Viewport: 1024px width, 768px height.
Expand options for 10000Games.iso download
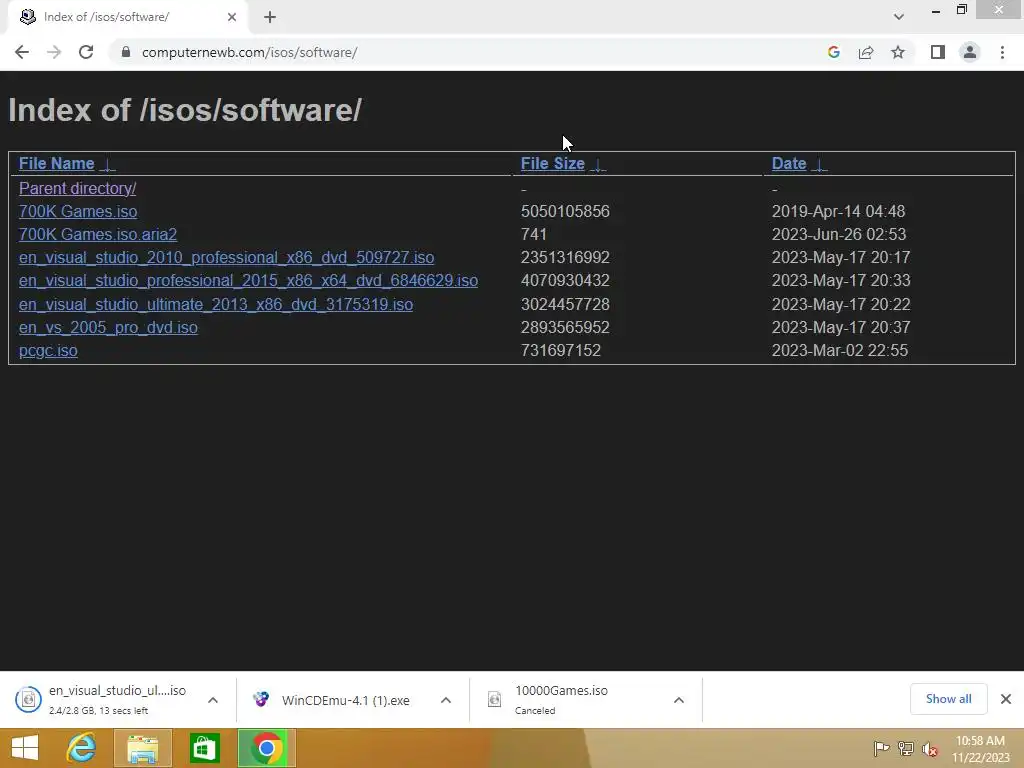pyautogui.click(x=679, y=700)
